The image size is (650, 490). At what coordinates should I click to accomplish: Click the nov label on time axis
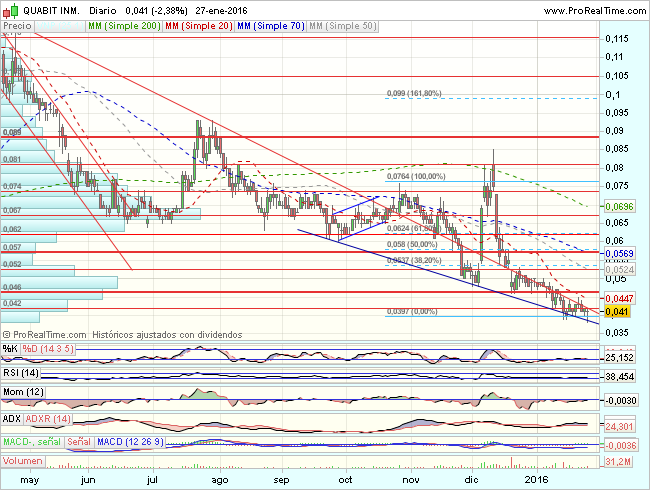click(x=411, y=480)
